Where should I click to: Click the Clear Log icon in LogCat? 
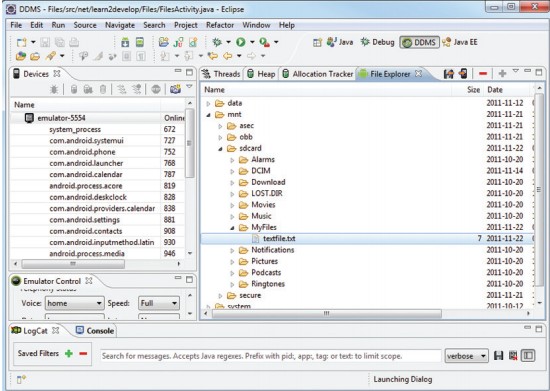[x=513, y=356]
